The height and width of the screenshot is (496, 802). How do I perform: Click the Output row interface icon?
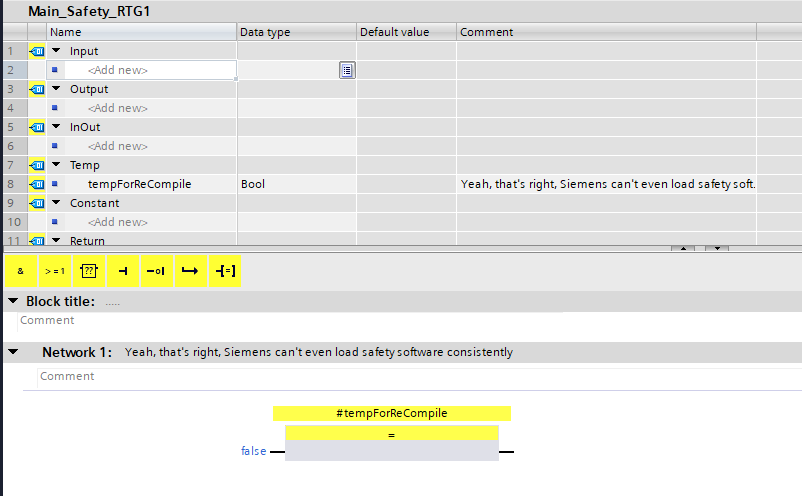[37, 89]
